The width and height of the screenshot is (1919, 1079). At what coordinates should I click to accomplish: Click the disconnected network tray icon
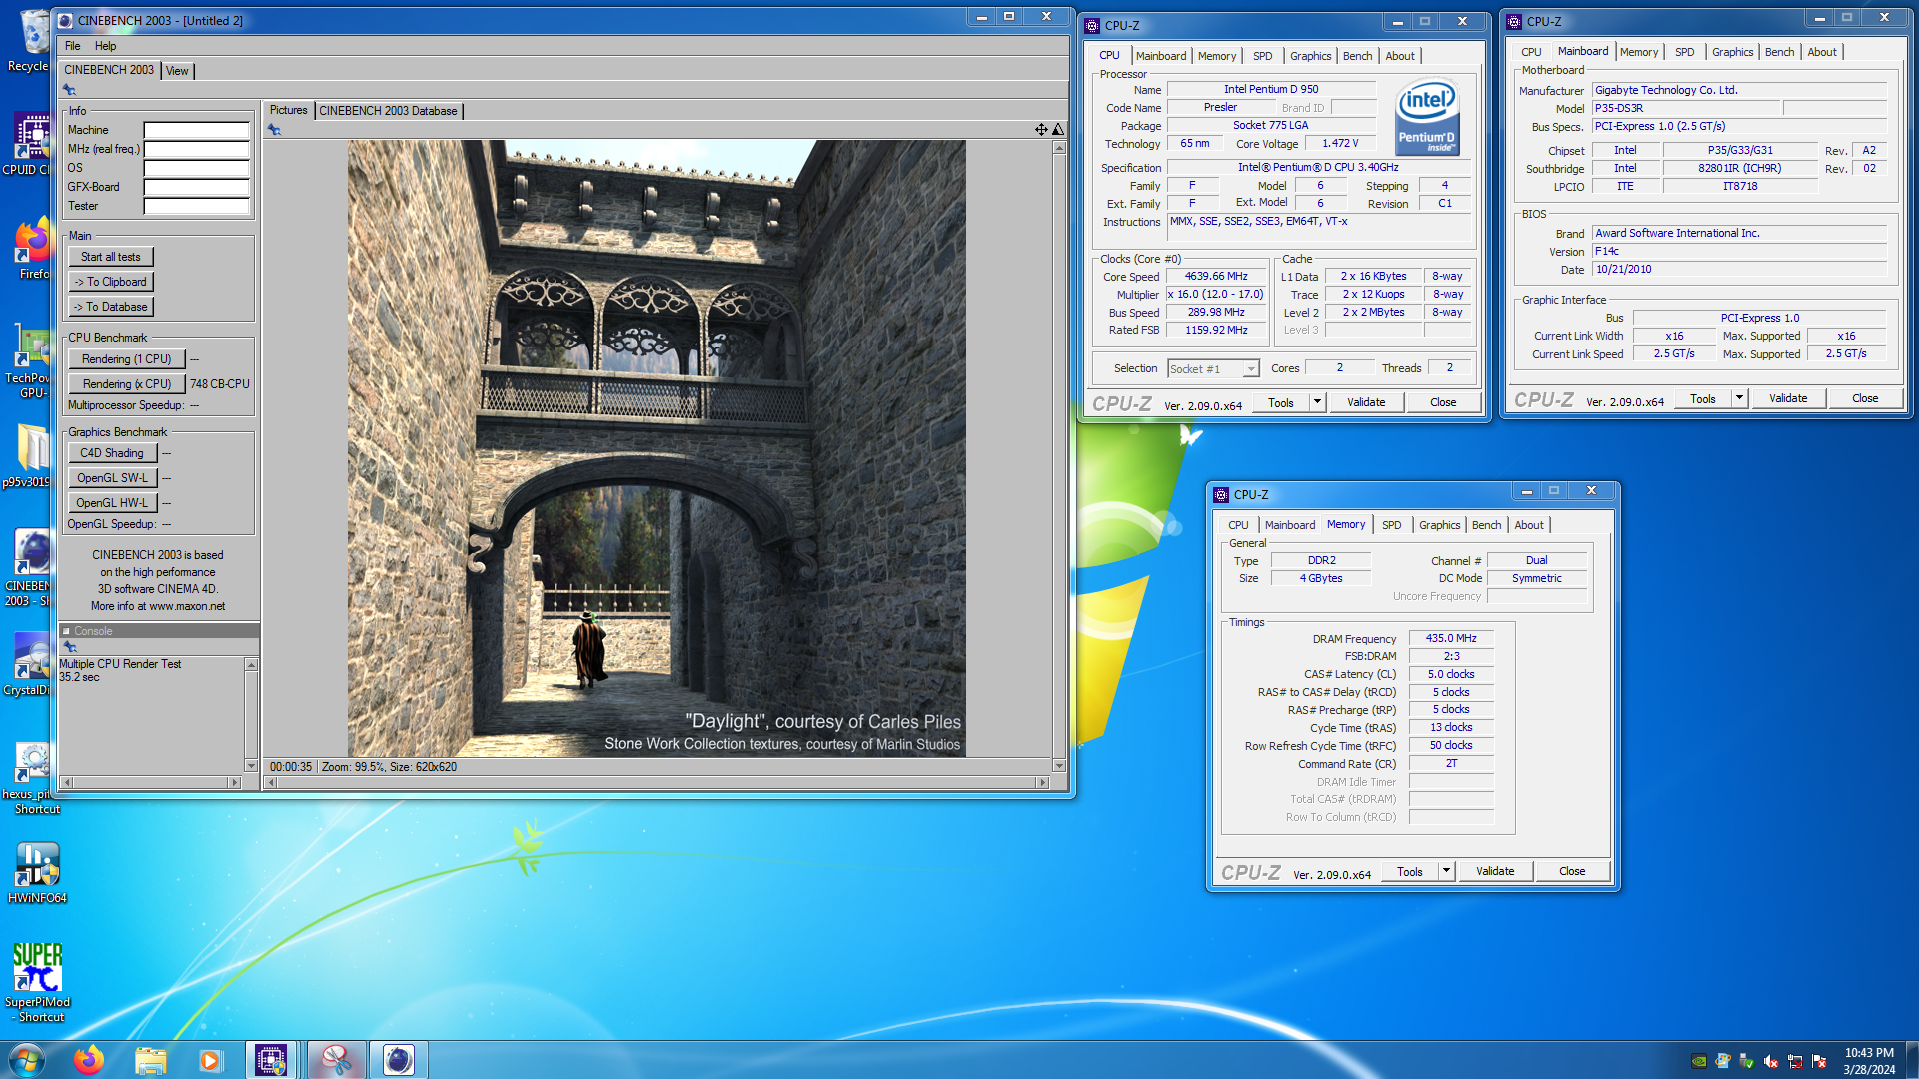click(x=1795, y=1062)
